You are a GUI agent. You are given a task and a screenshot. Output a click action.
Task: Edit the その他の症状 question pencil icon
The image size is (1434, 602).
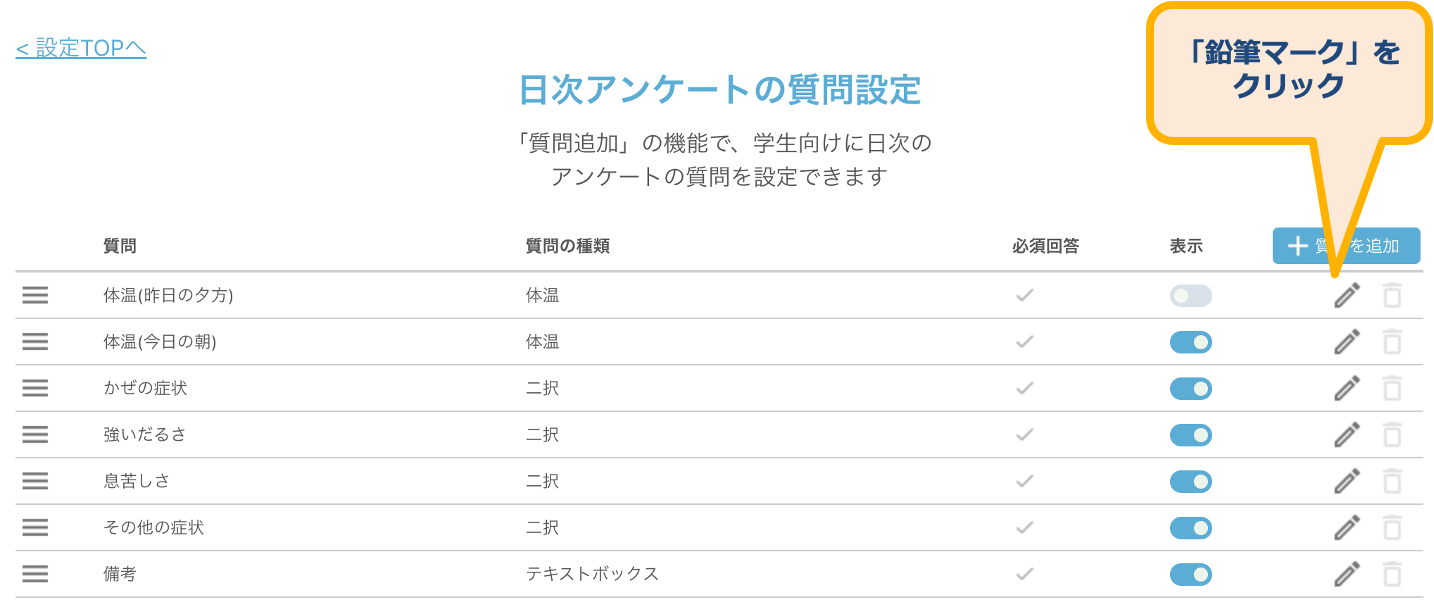[1347, 527]
